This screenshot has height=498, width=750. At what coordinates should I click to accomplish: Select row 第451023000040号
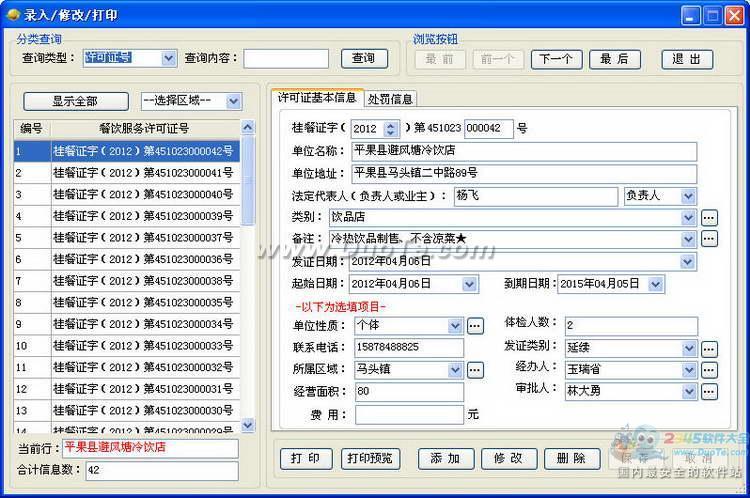coord(127,195)
